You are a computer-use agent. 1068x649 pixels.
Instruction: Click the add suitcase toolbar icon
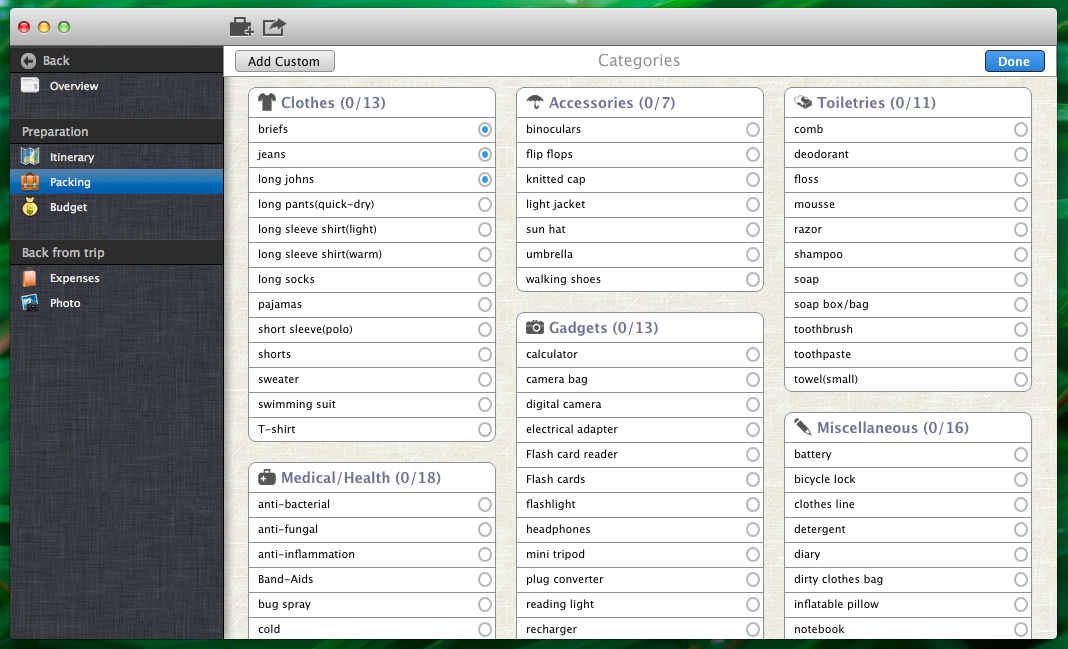(241, 27)
